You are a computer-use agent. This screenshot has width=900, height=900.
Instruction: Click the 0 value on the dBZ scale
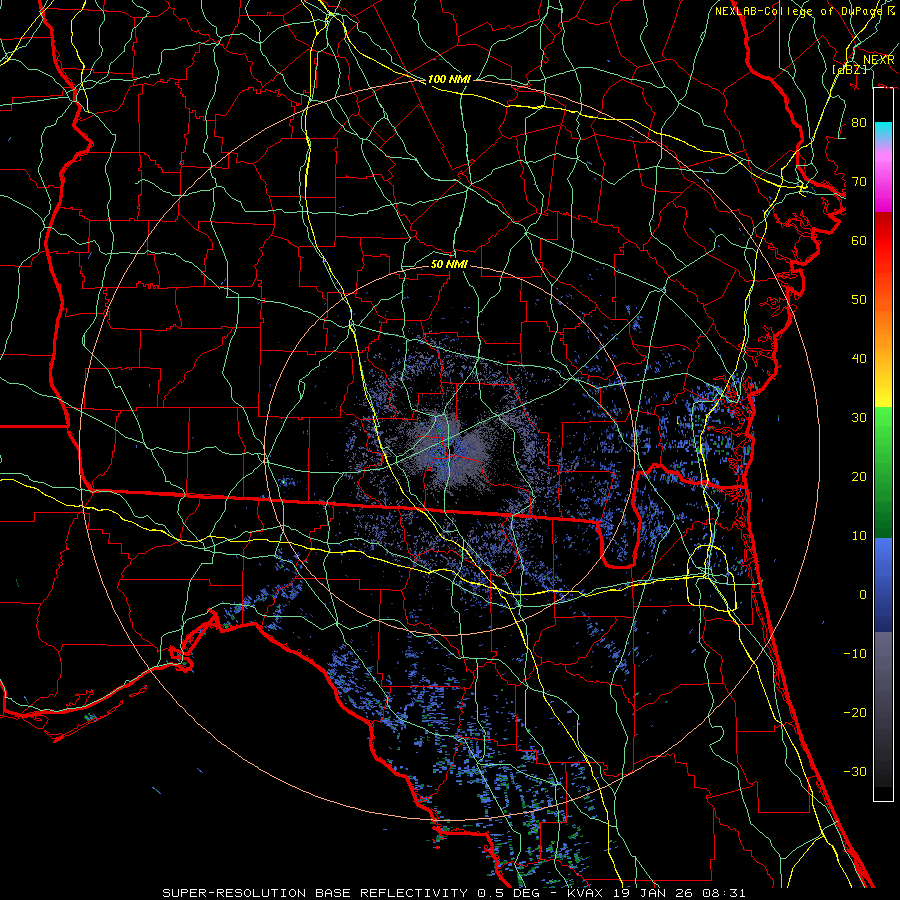[863, 595]
